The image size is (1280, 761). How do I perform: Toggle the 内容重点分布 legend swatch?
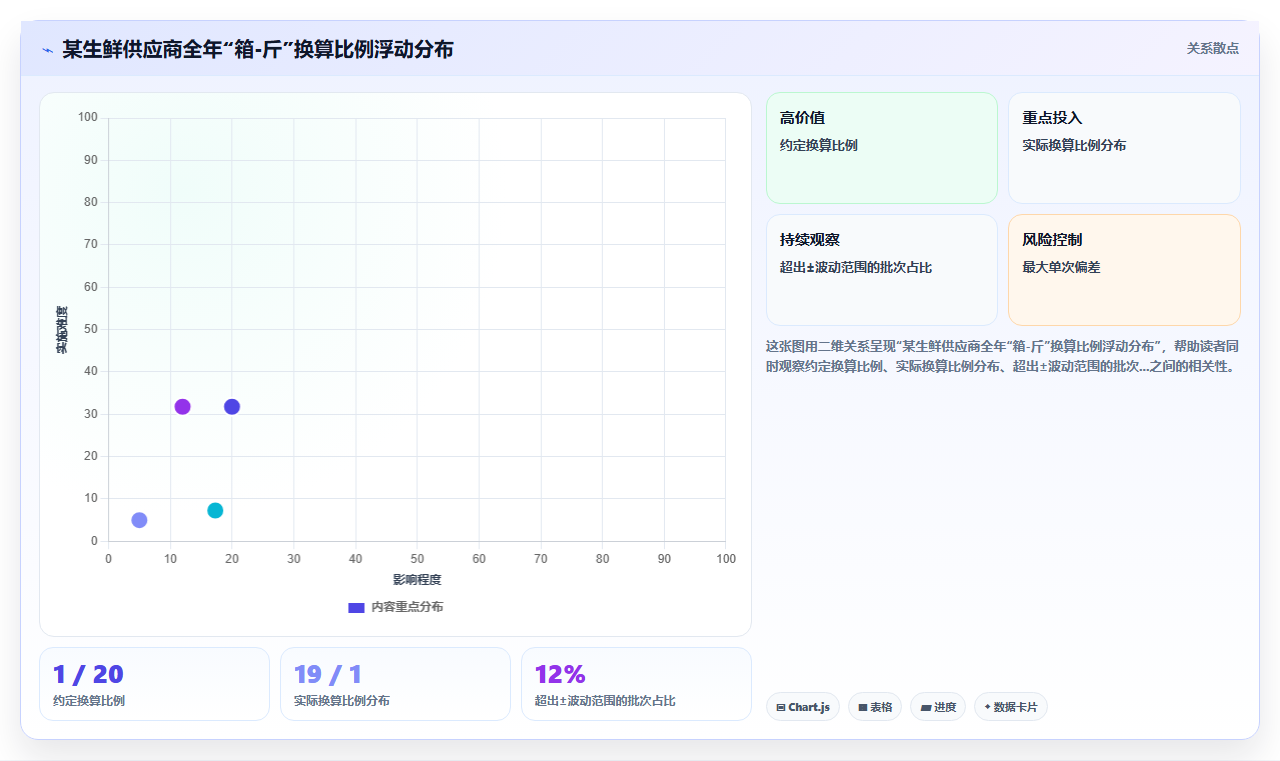pyautogui.click(x=356, y=607)
